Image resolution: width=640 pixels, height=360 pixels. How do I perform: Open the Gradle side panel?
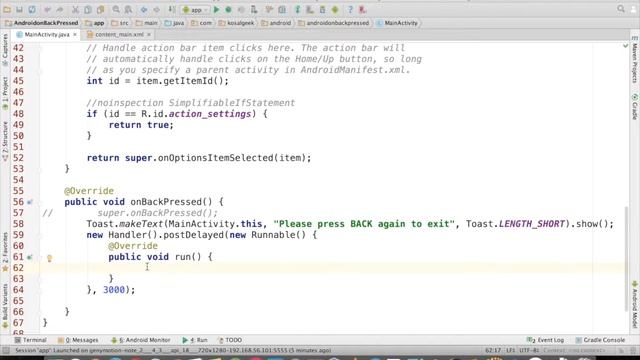coord(635,107)
